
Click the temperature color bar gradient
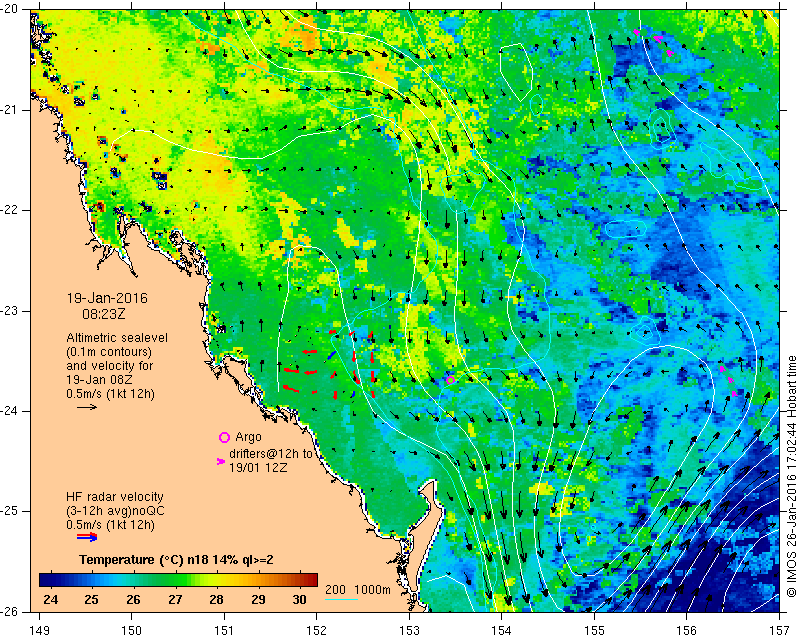pyautogui.click(x=179, y=580)
